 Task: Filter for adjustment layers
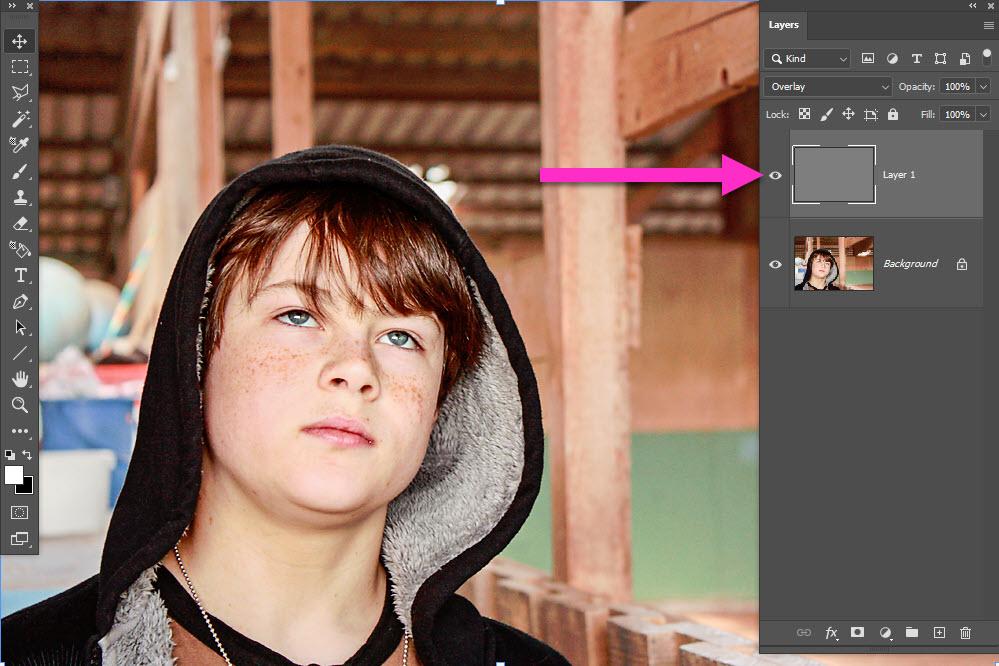pos(892,59)
